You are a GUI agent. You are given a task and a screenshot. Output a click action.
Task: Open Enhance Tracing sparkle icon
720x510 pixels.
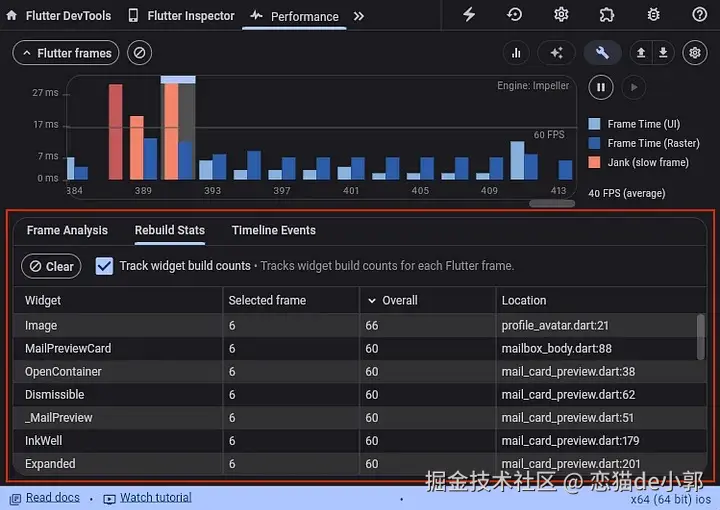[x=556, y=53]
